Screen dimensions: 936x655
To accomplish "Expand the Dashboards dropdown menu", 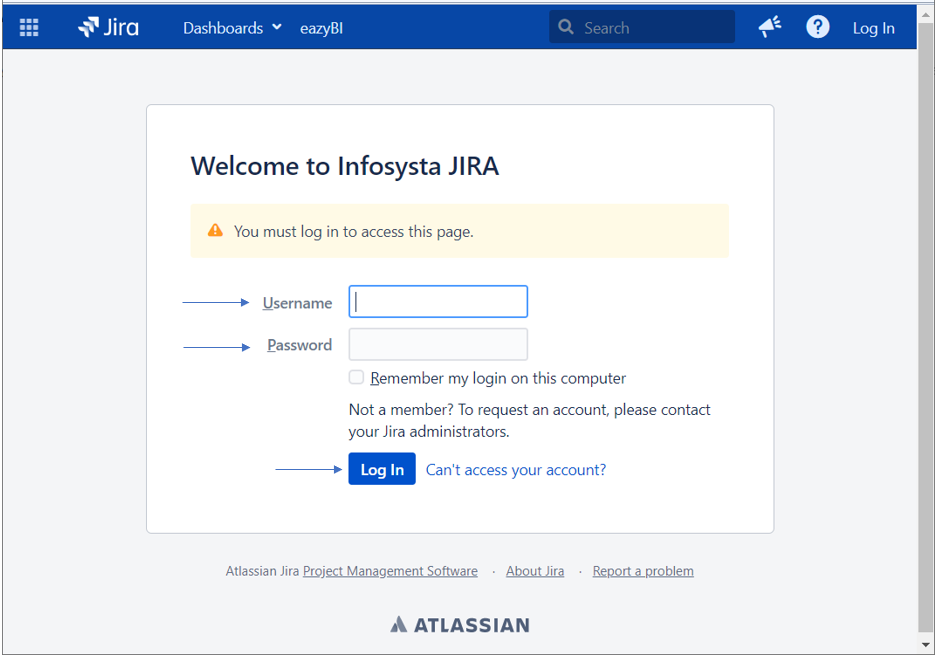I will 232,28.
